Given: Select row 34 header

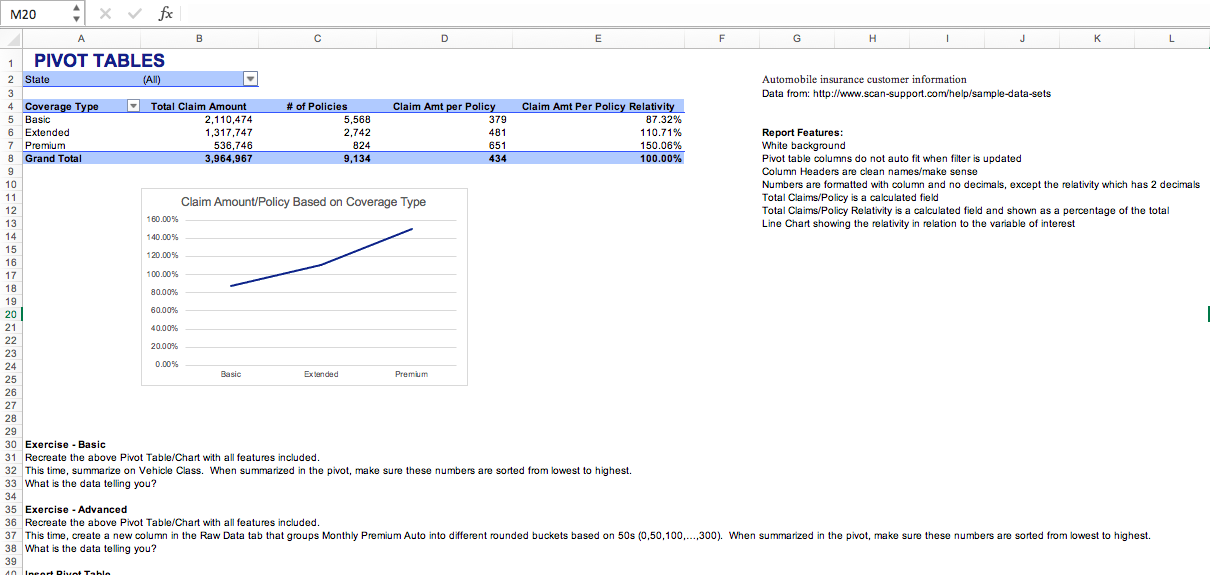Looking at the screenshot, I should click(10, 496).
